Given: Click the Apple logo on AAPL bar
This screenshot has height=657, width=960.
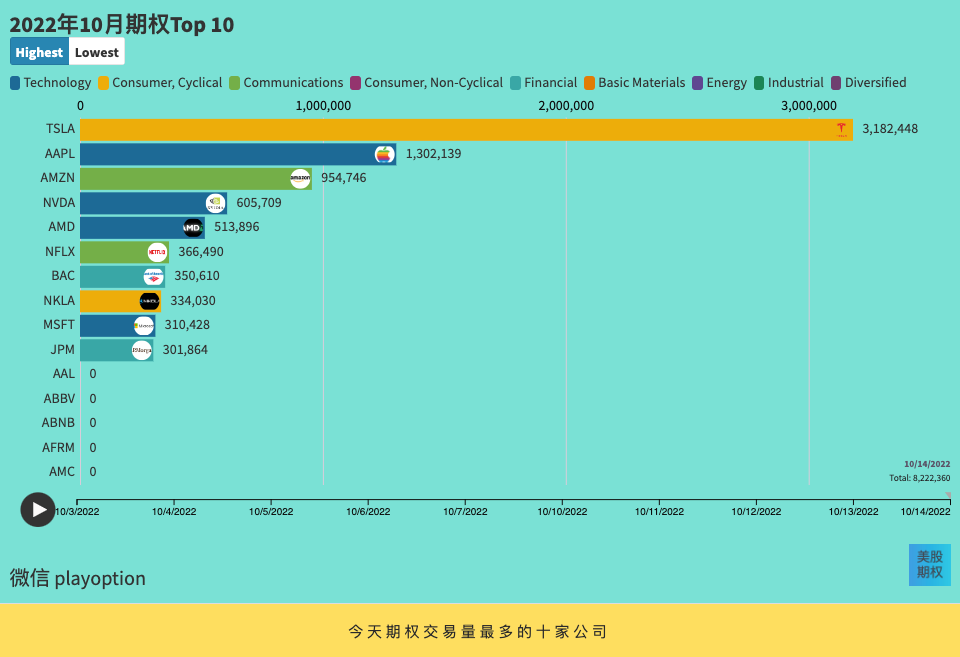Looking at the screenshot, I should point(384,154).
